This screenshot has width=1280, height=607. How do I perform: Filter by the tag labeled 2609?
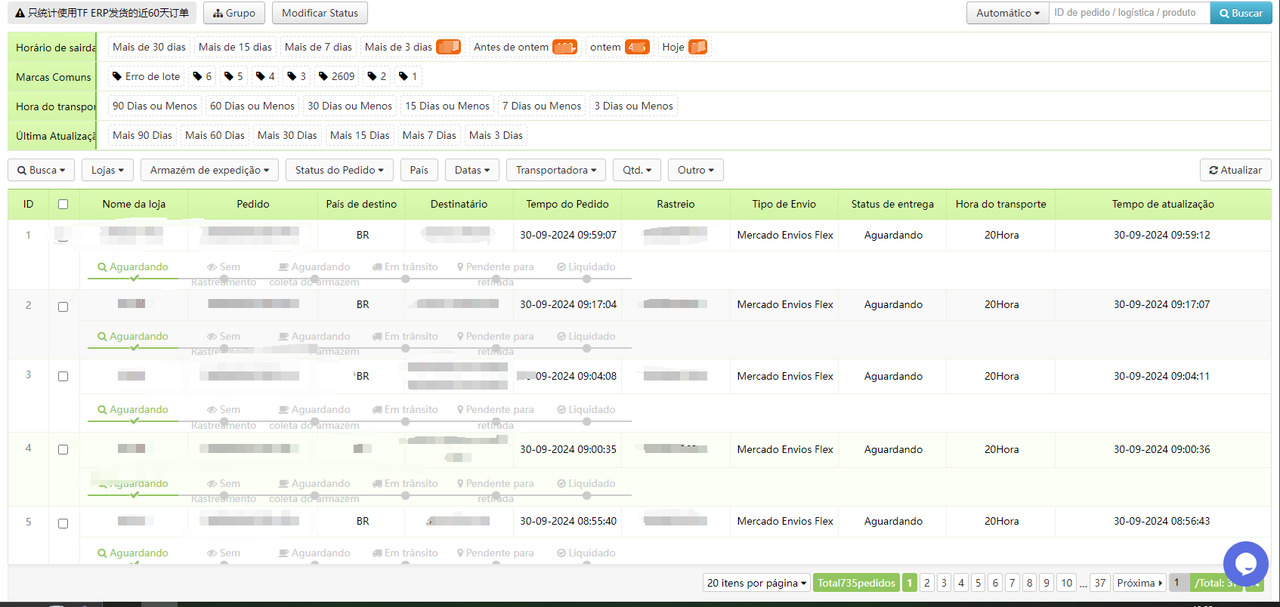tap(336, 77)
